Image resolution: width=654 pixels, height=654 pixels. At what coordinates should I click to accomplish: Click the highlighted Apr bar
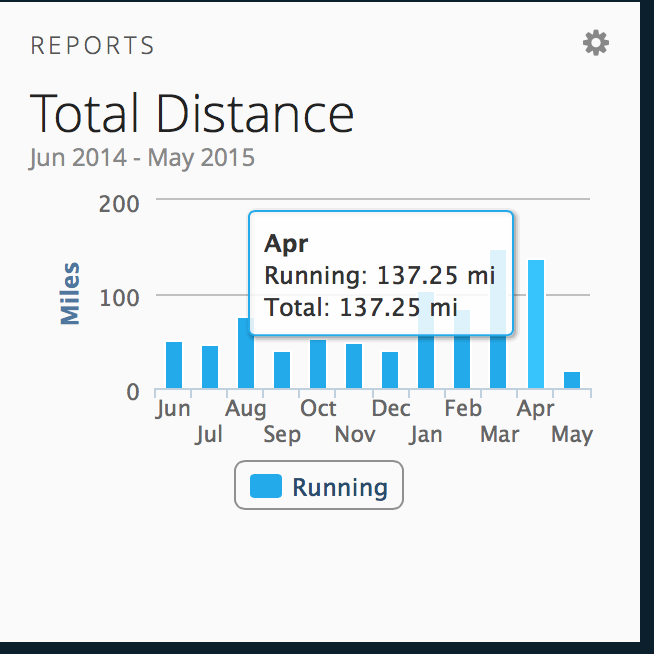click(x=535, y=325)
